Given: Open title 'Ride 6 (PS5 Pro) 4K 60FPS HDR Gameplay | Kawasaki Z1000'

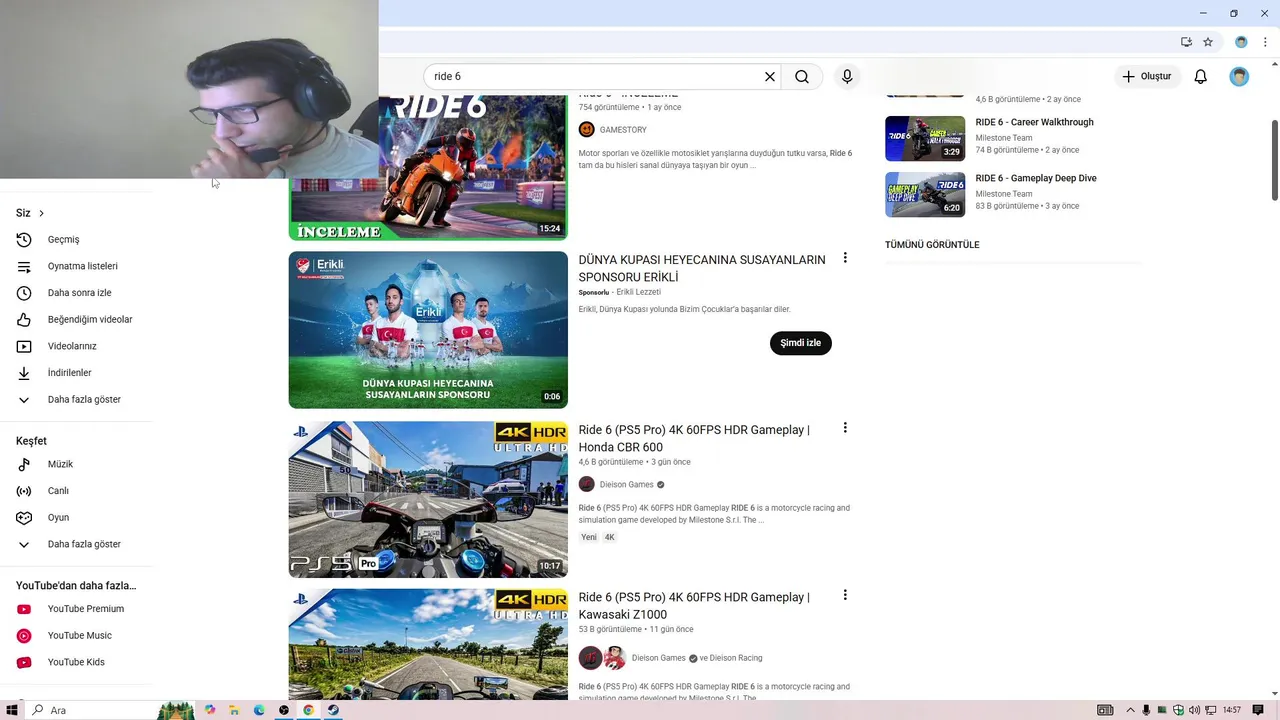Looking at the screenshot, I should click(x=694, y=606).
